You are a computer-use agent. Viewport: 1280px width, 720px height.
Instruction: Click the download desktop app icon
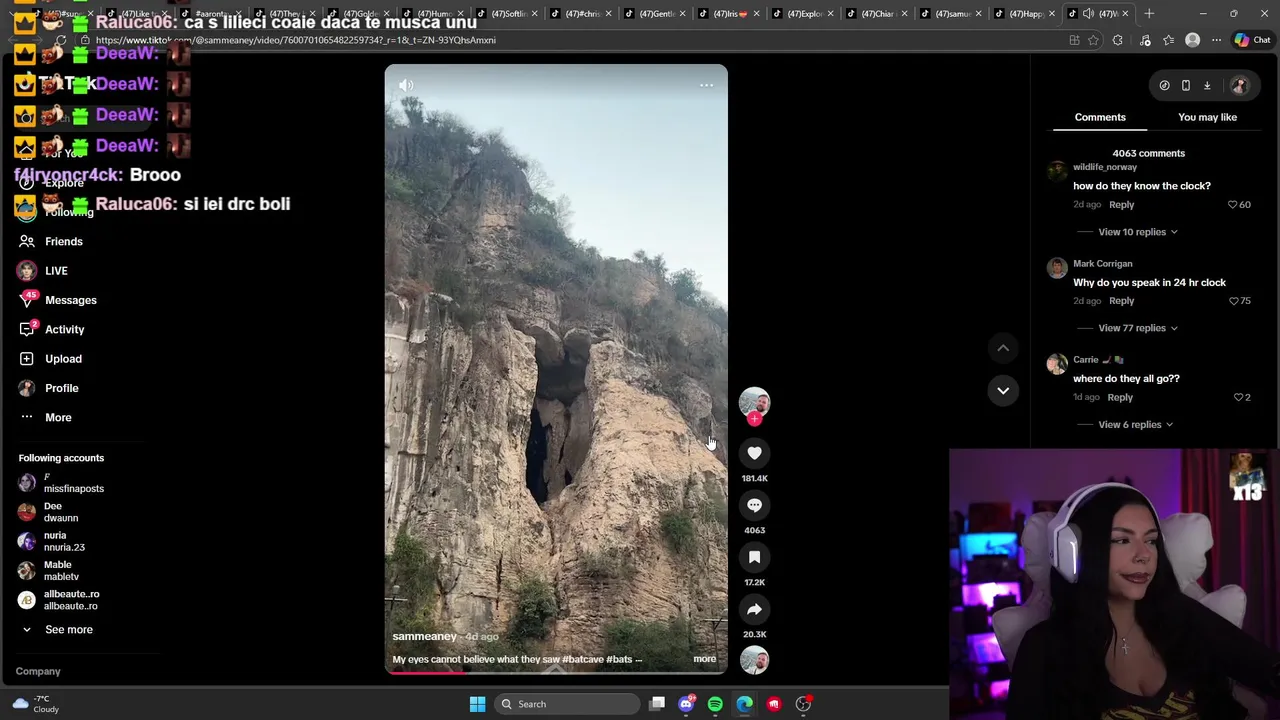pyautogui.click(x=1207, y=86)
